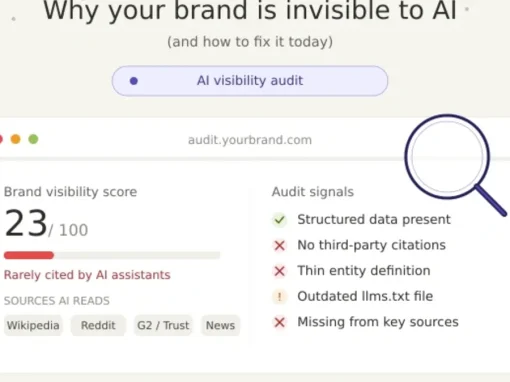The height and width of the screenshot is (382, 510).
Task: Click the 'Rarely cited by AI assistants' text
Action: (87, 275)
